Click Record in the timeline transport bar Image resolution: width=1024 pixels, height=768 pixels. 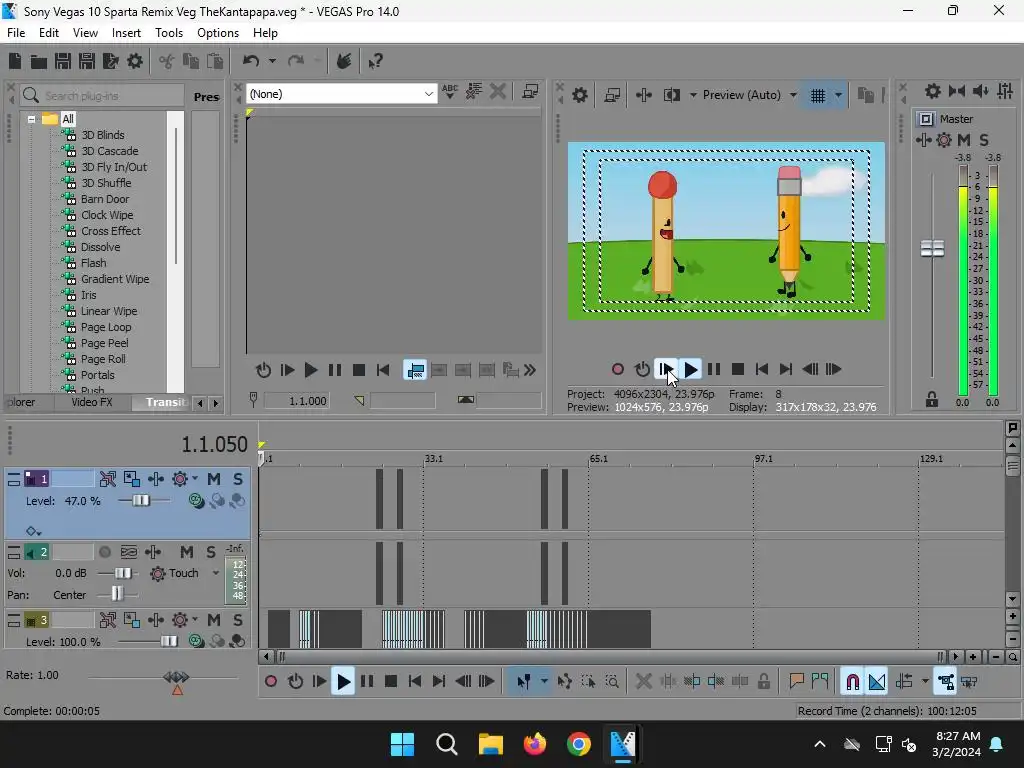(270, 682)
